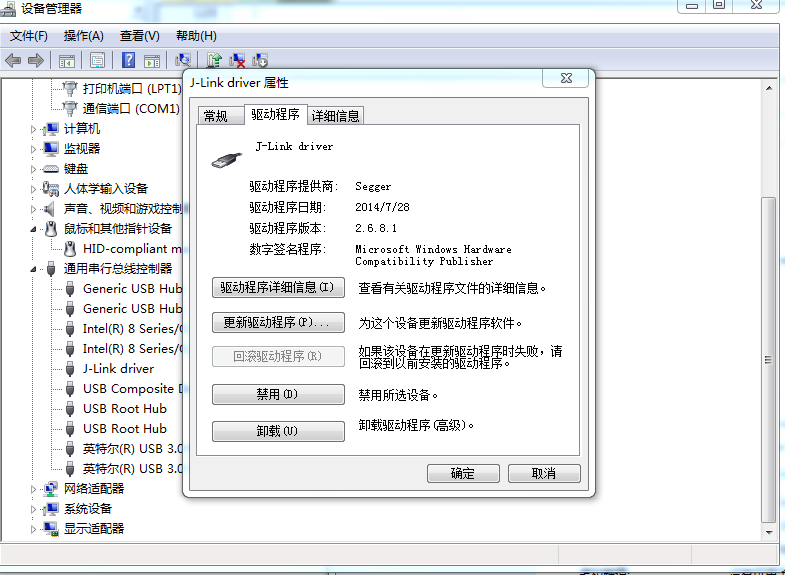
Task: Click the scrollbar up arrow
Action: point(768,89)
